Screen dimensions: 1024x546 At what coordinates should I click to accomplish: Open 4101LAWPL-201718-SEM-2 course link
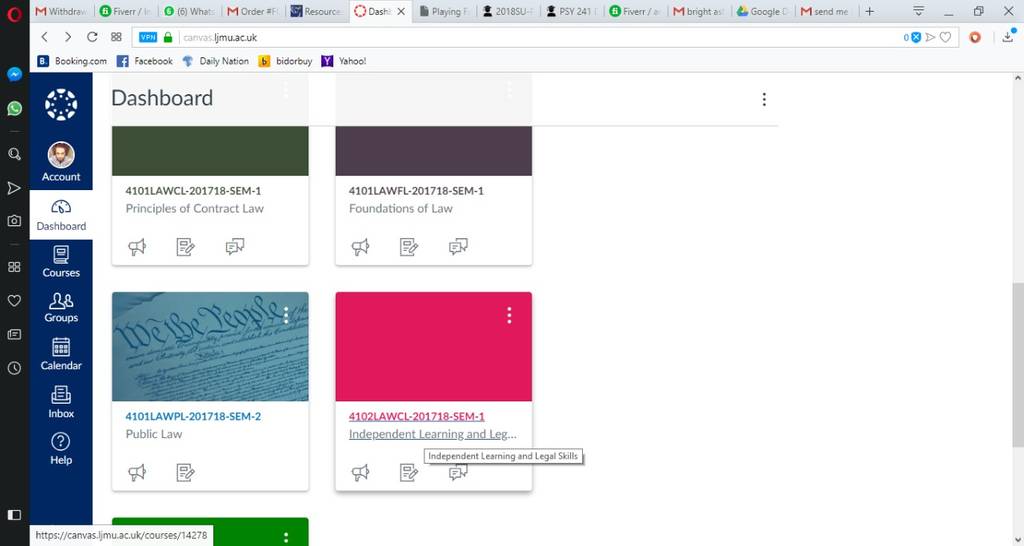(x=193, y=416)
